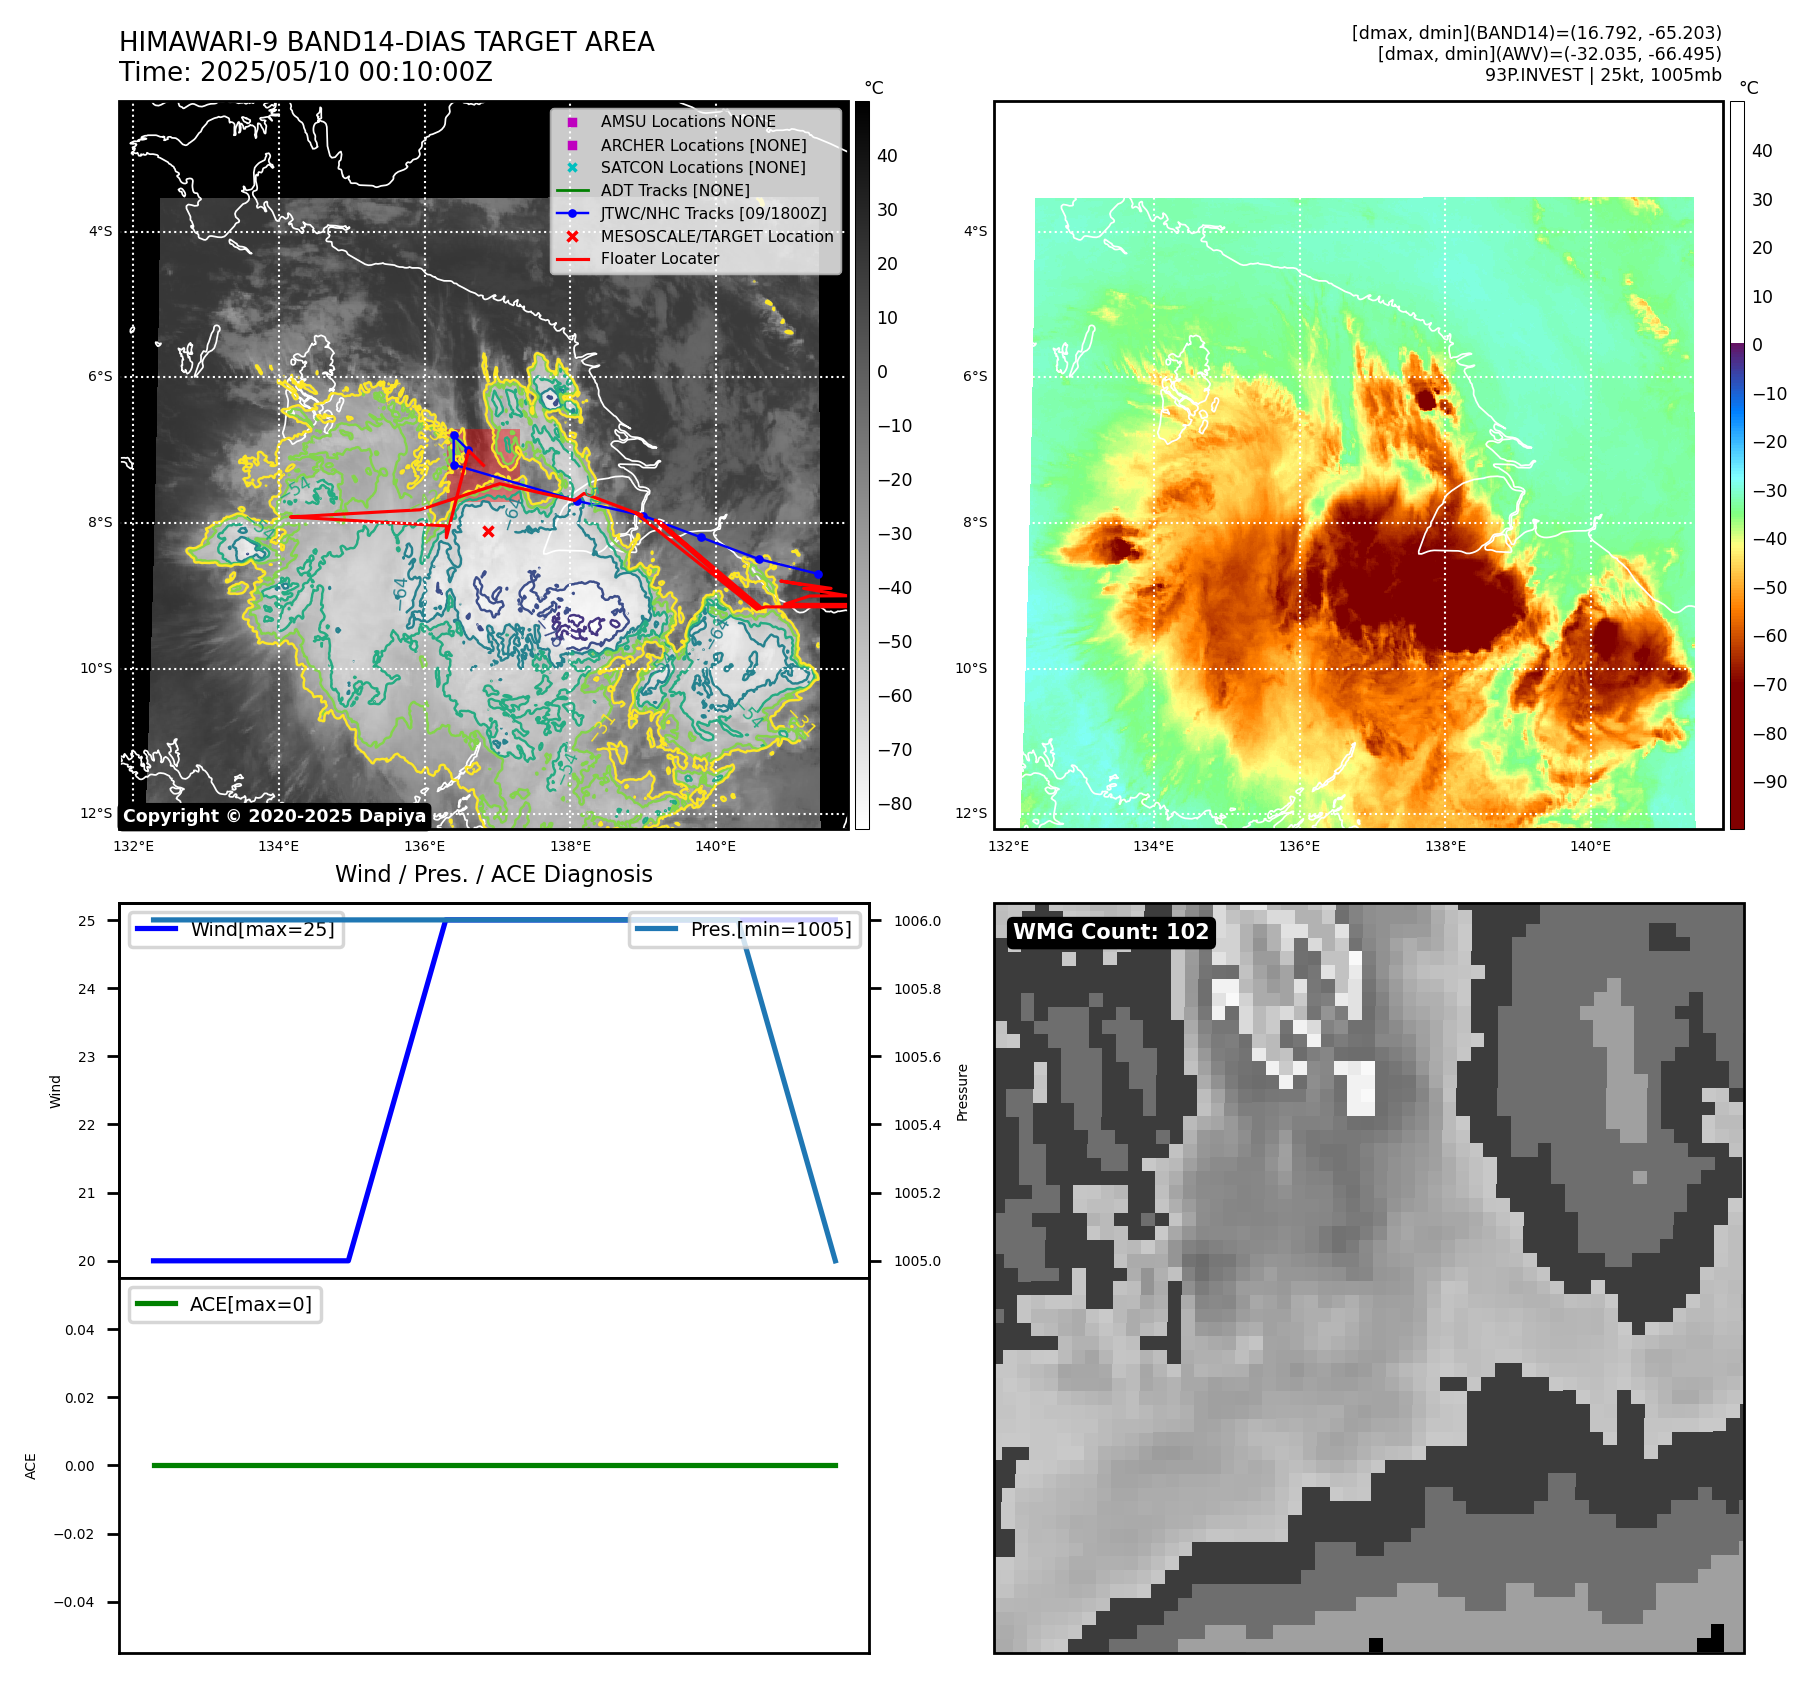This screenshot has height=1690, width=1813.
Task: Select the red x target marker on the satellite map
Action: coord(488,532)
